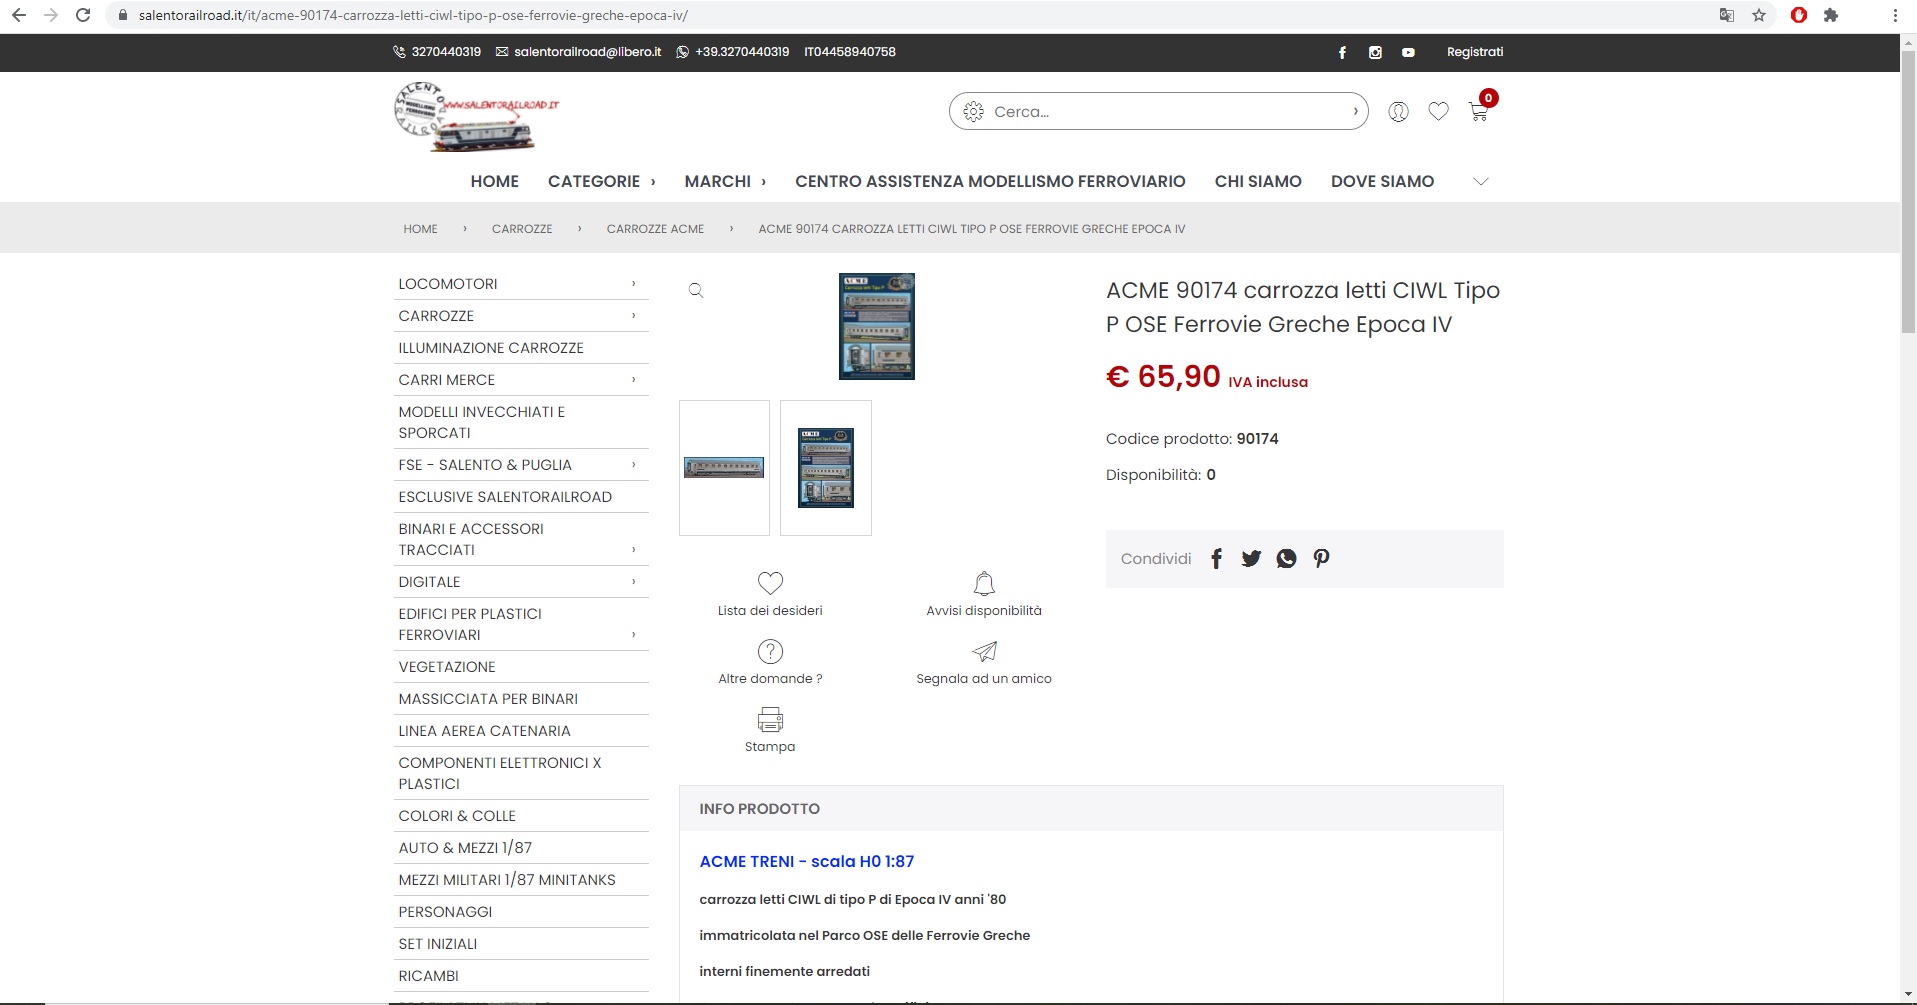Expand CARRI MERCE sidebar category

[x=633, y=380]
